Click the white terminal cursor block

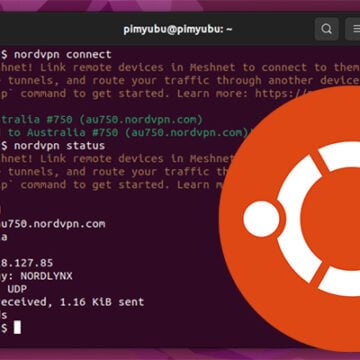(x=17, y=328)
